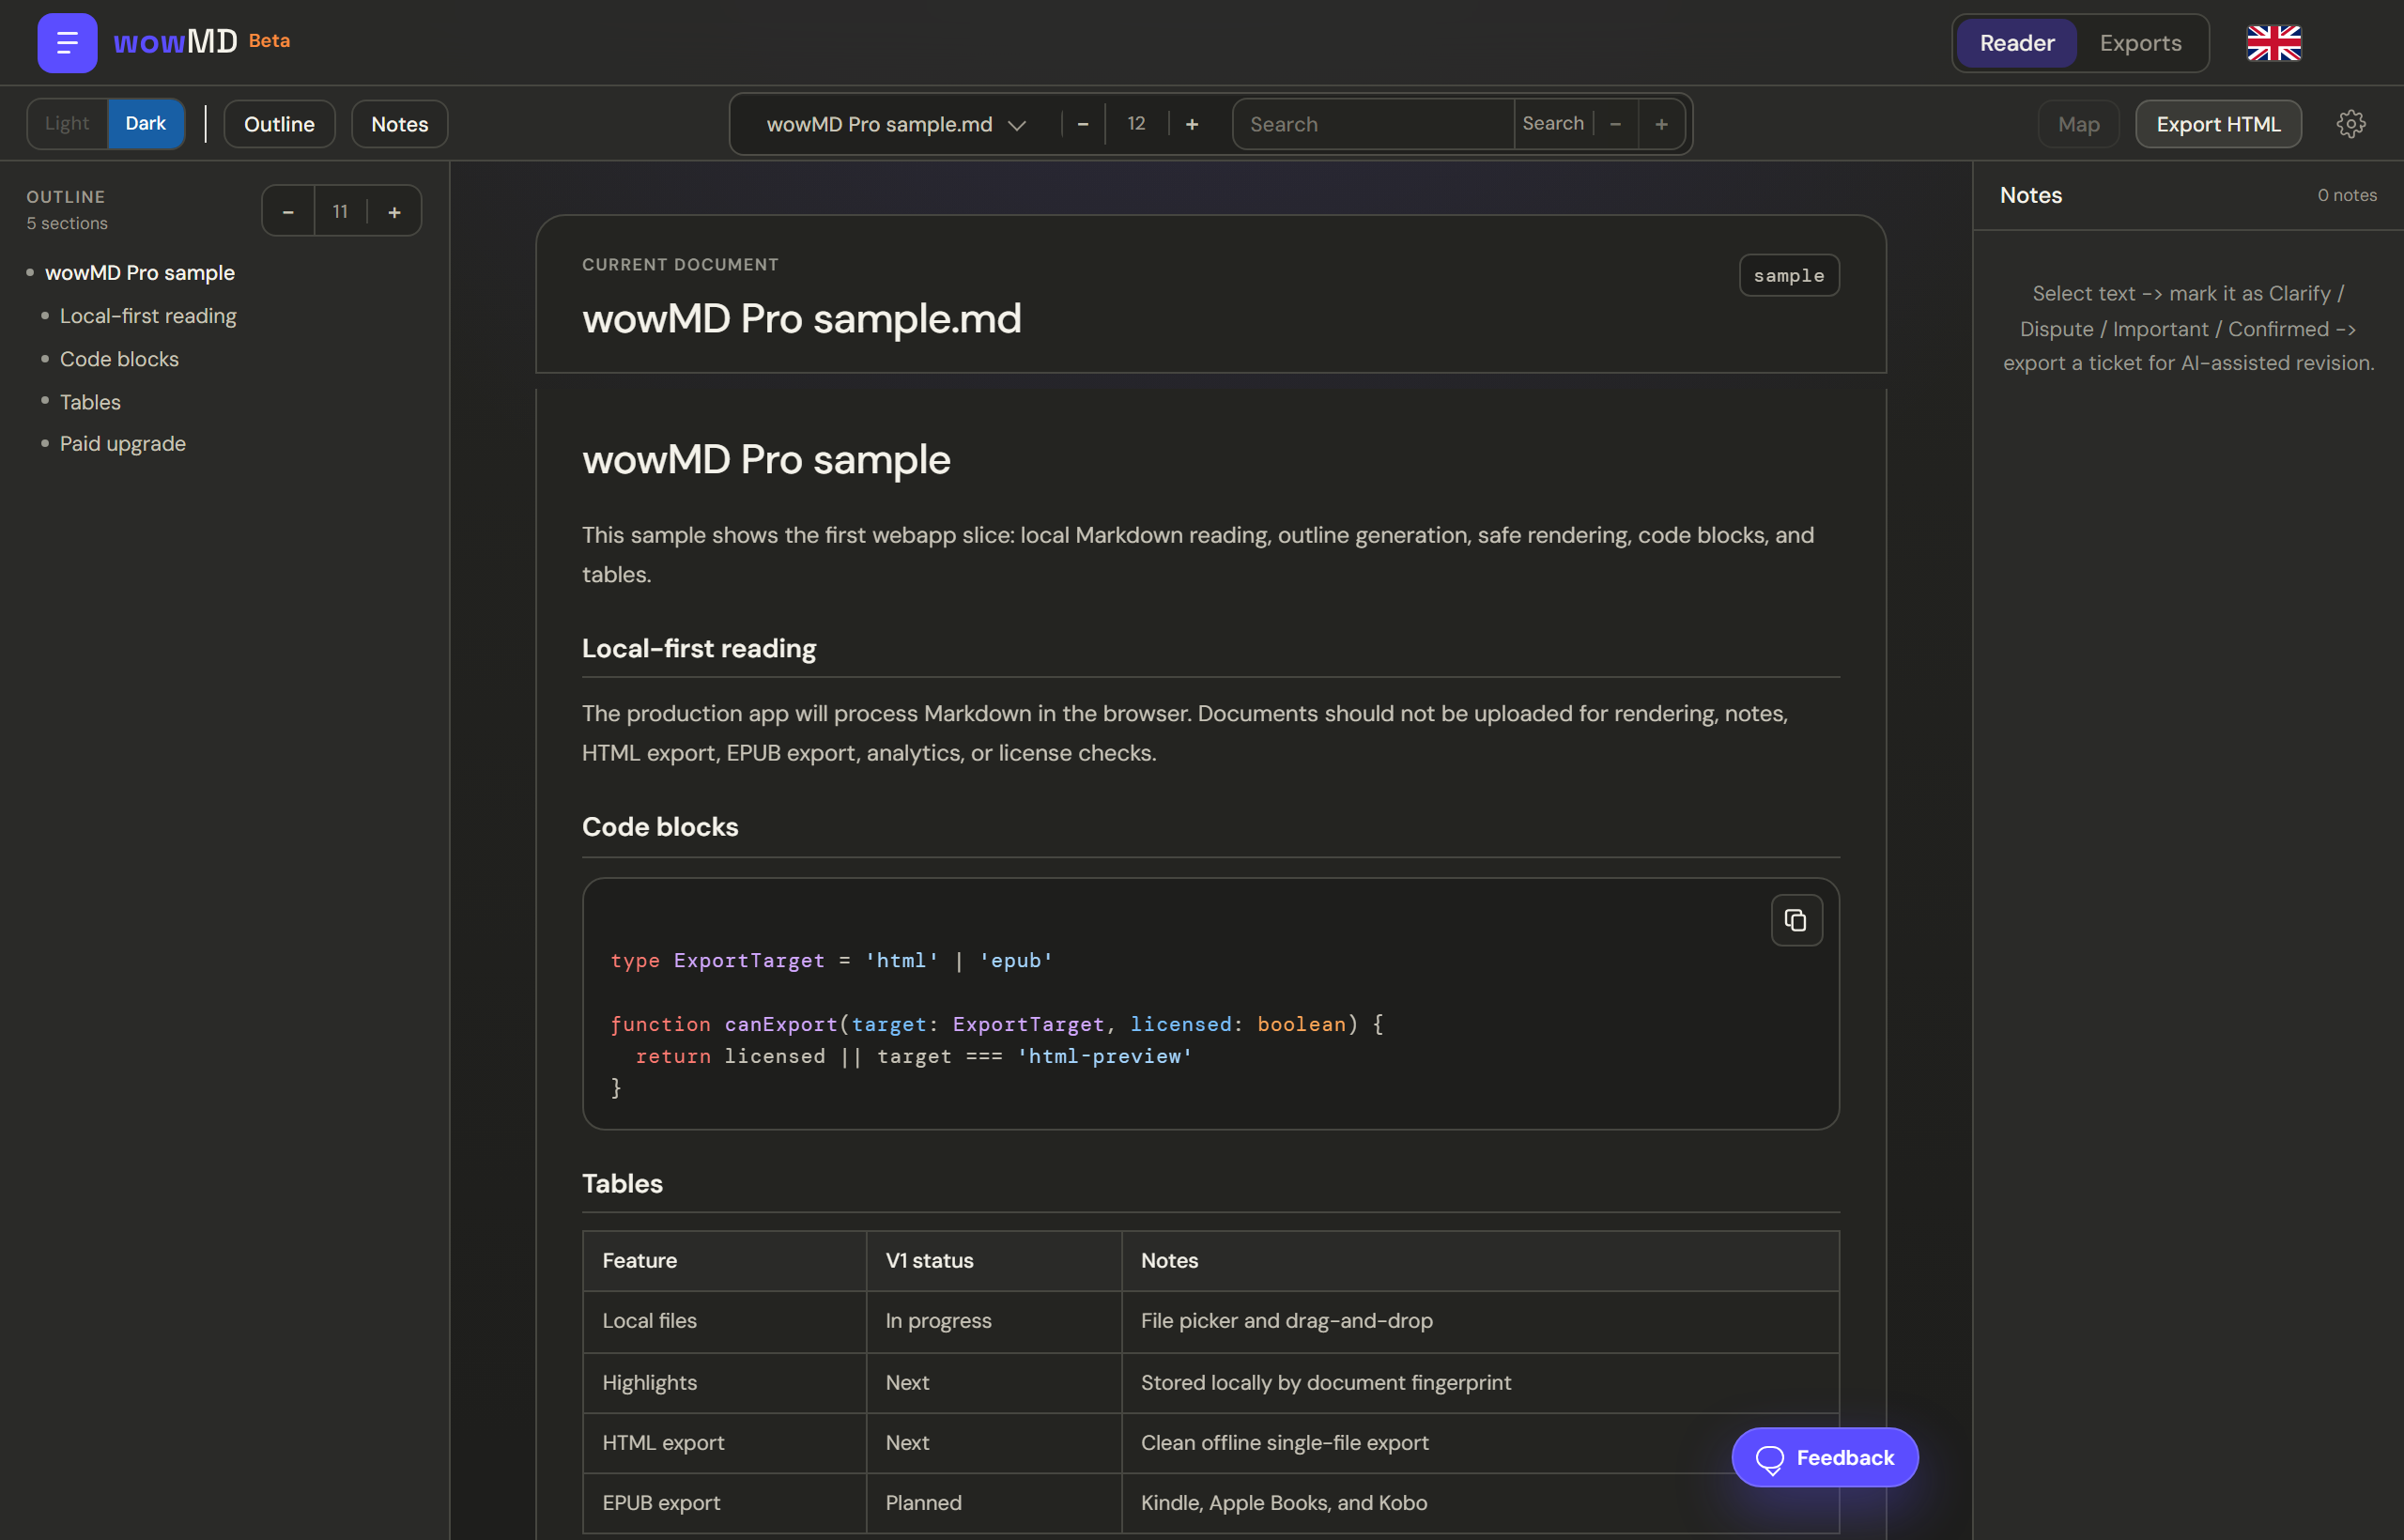Click the Local-first reading heading
2404x1540 pixels.
click(699, 649)
